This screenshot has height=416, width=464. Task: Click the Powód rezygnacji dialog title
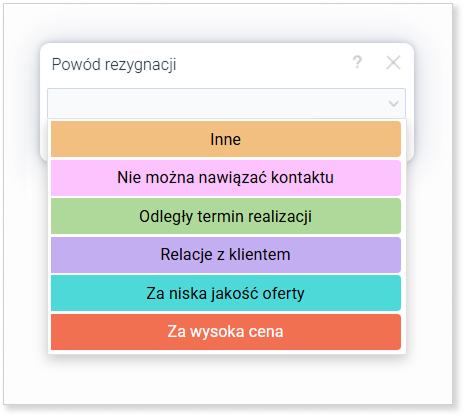coord(114,65)
